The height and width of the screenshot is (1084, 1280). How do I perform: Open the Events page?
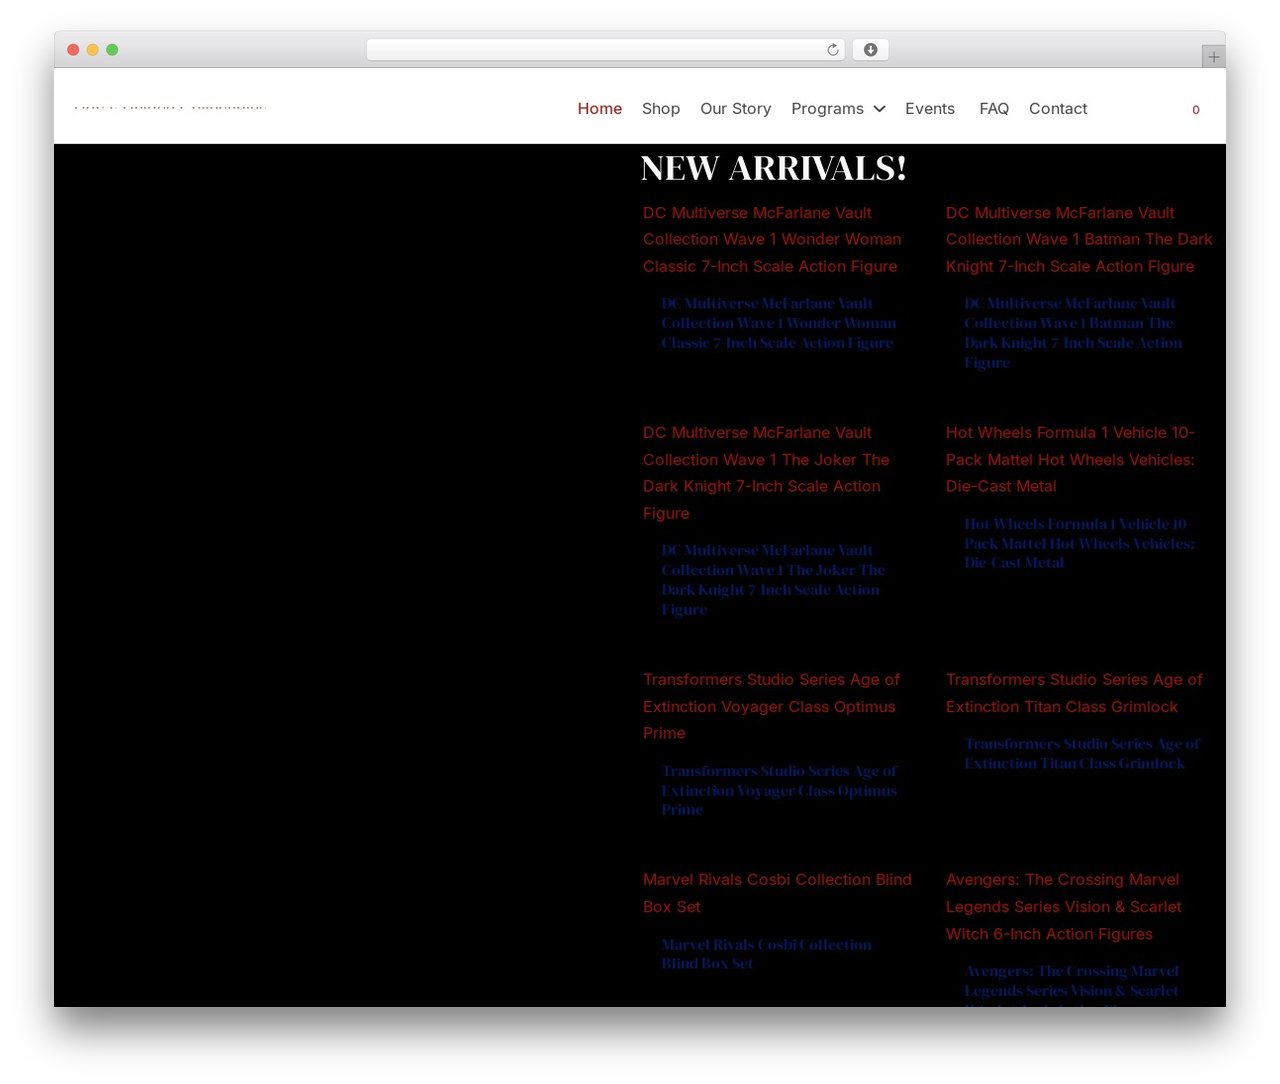click(930, 109)
